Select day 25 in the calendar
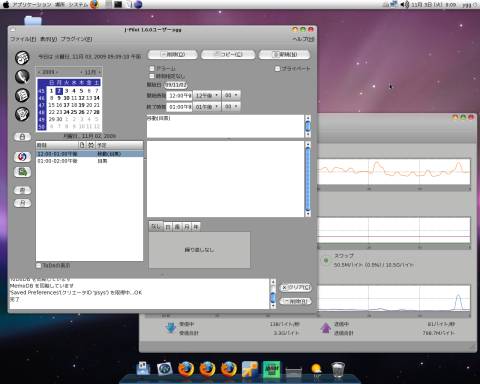This screenshot has height=384, width=480. 74,112
